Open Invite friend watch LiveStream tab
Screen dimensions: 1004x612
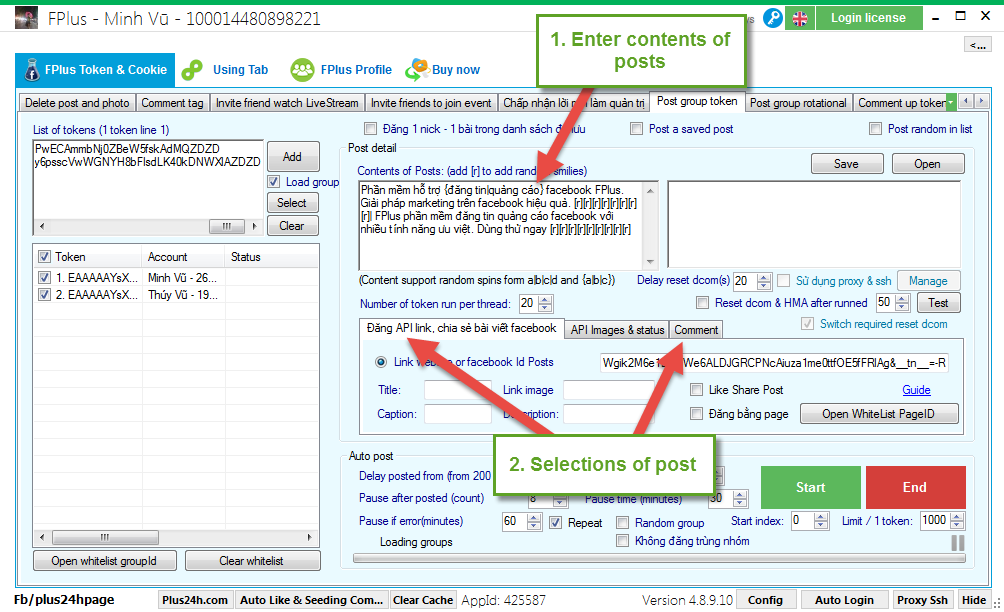tap(287, 103)
